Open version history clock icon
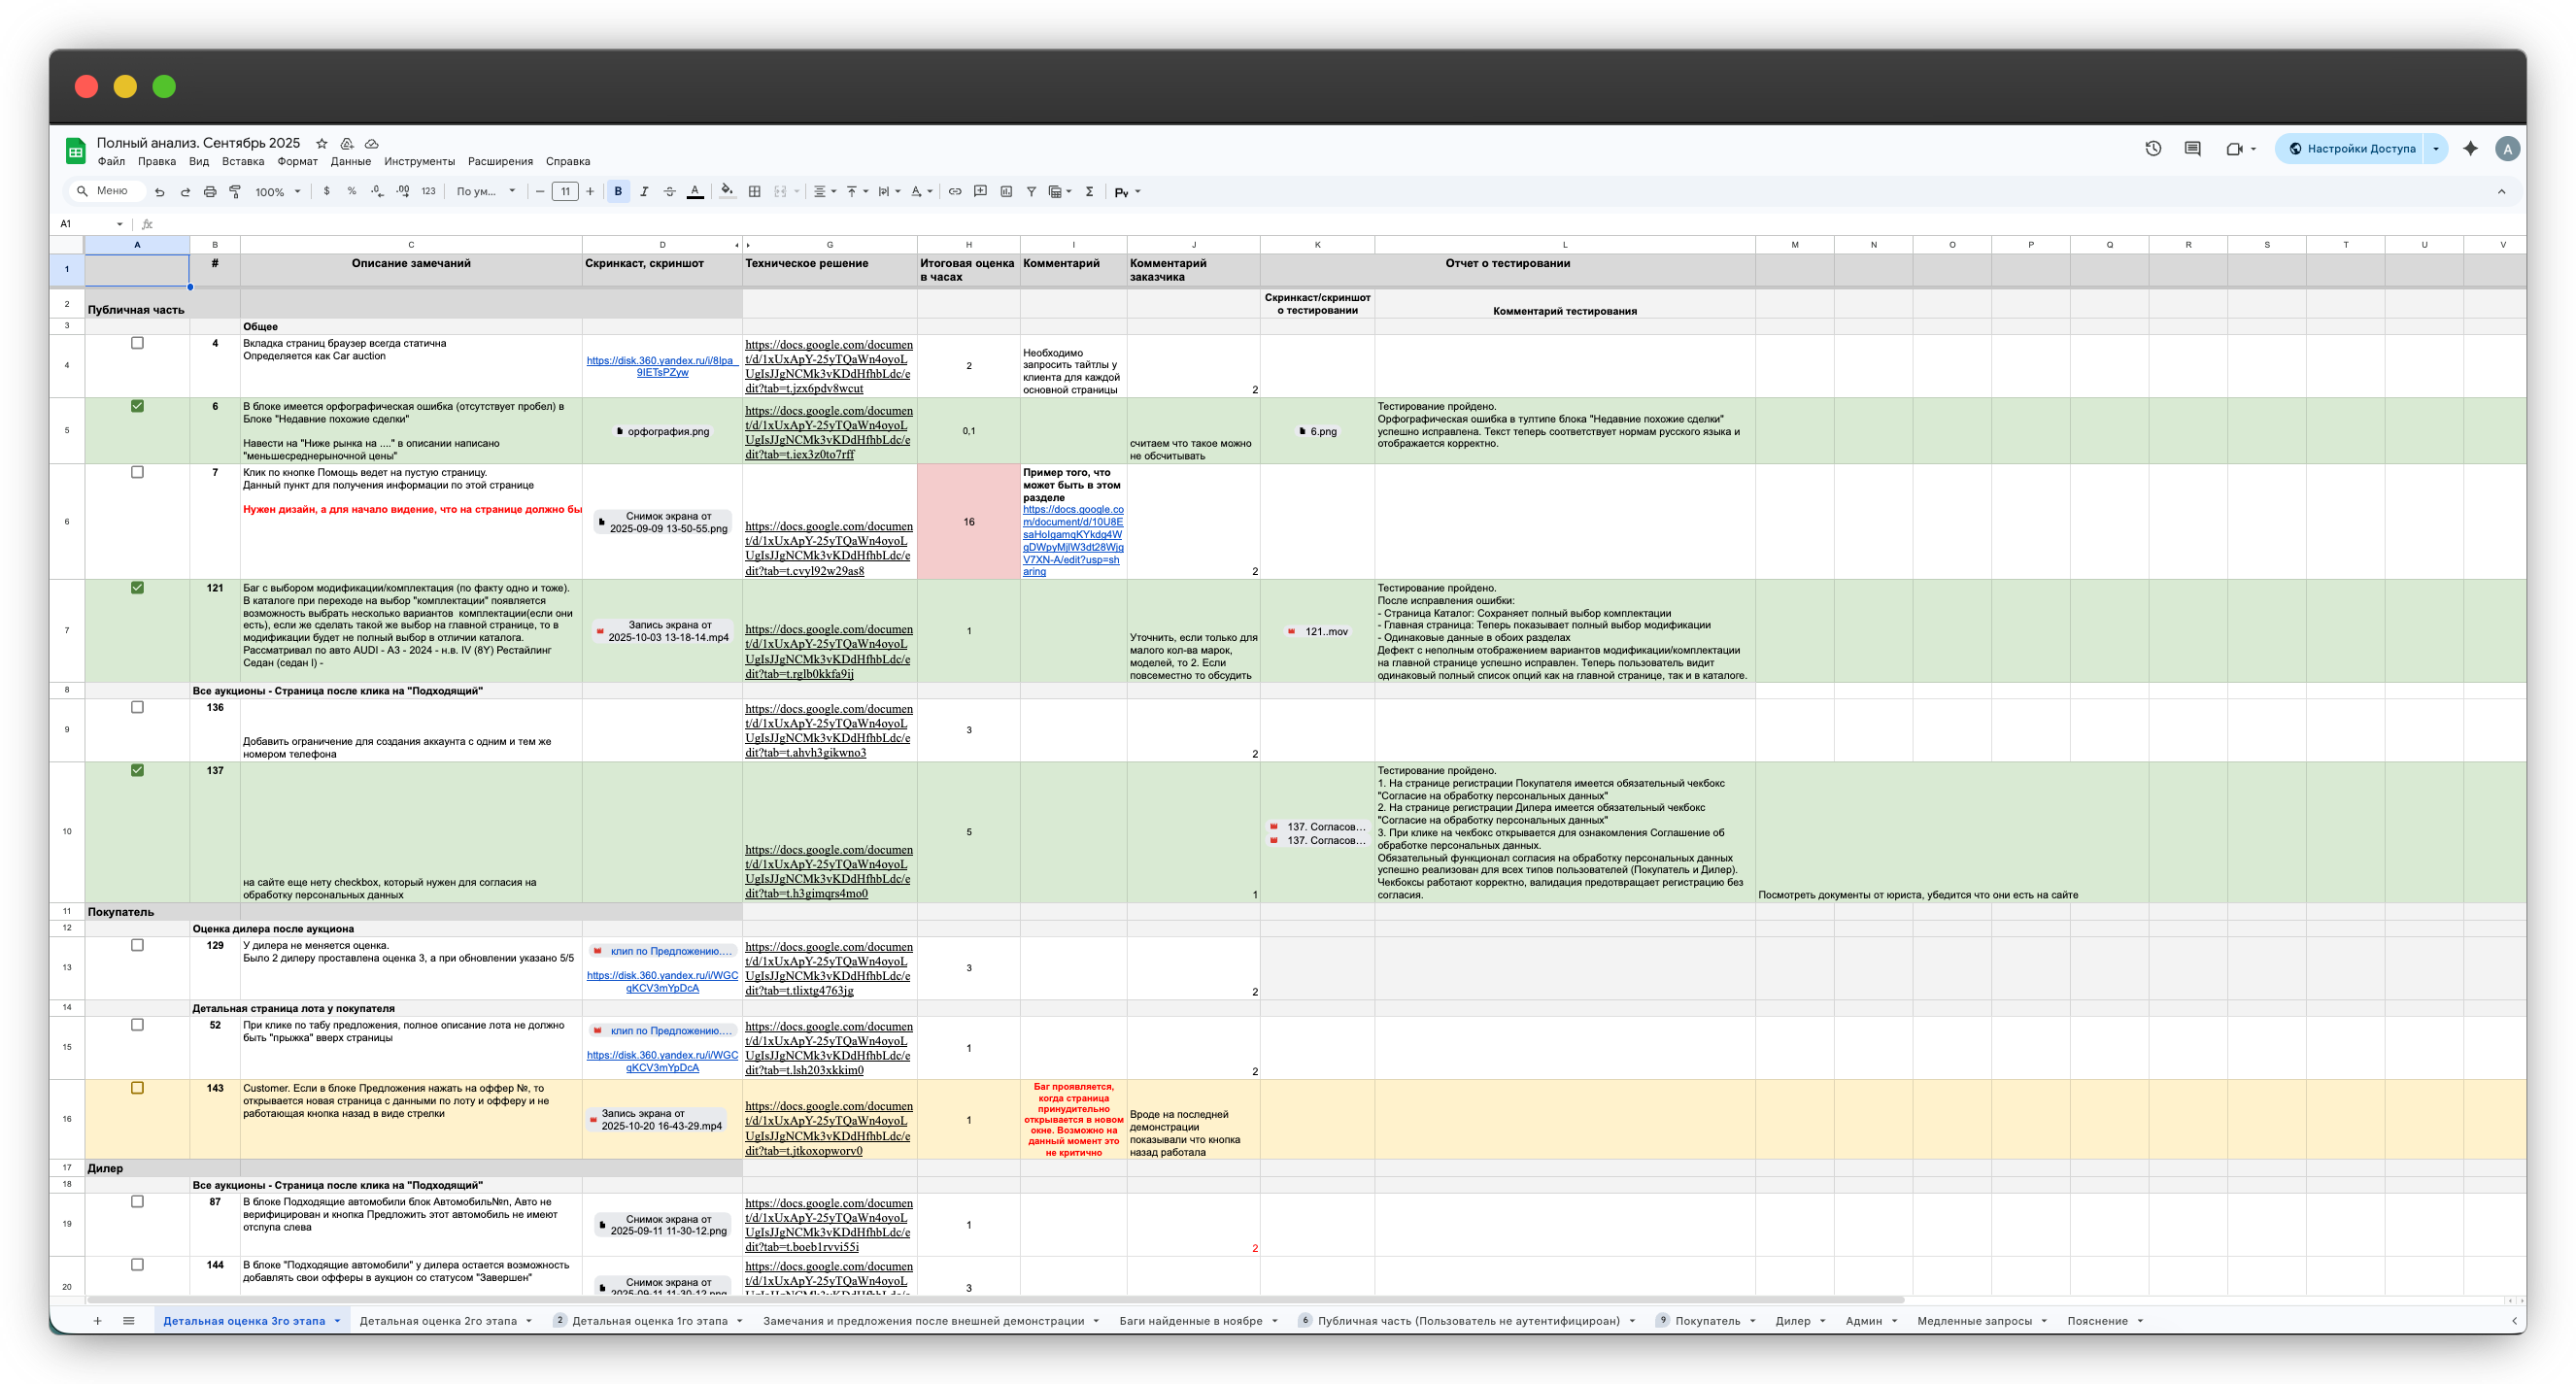 click(x=2153, y=149)
